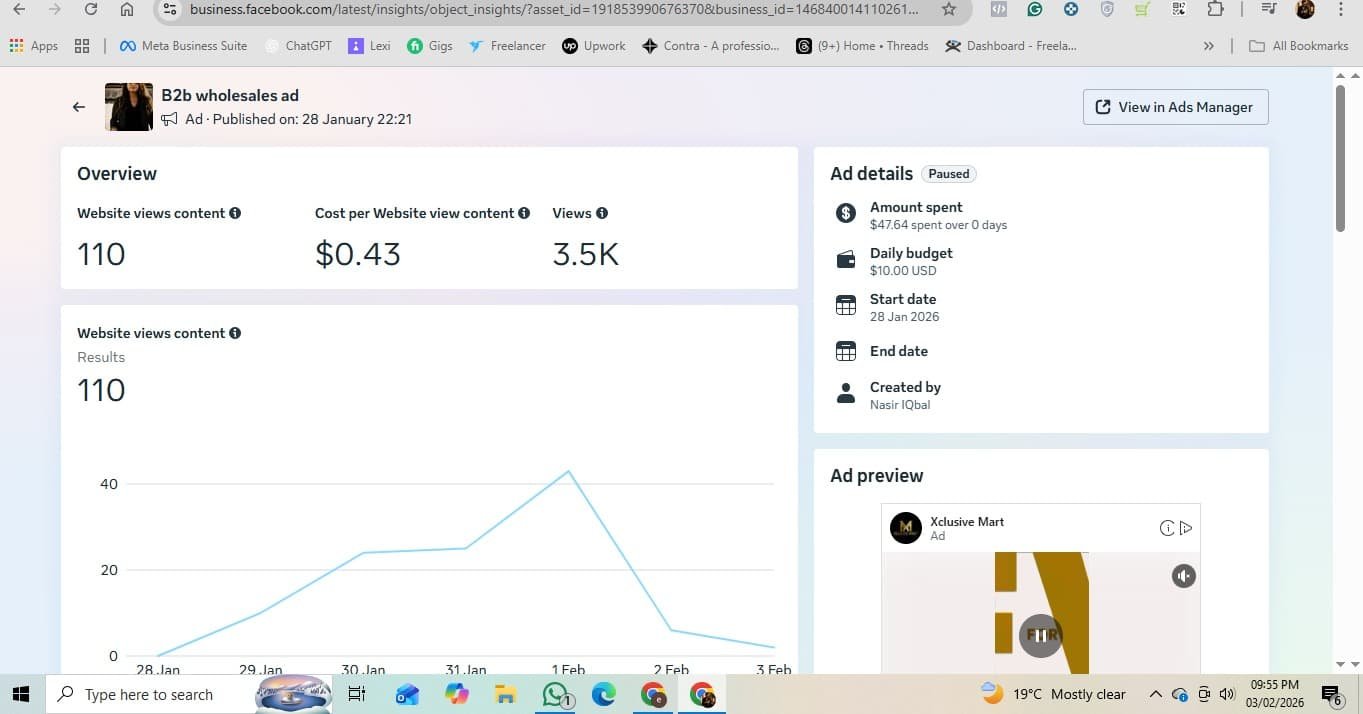
Task: Open the Upwork bookmark
Action: [594, 46]
